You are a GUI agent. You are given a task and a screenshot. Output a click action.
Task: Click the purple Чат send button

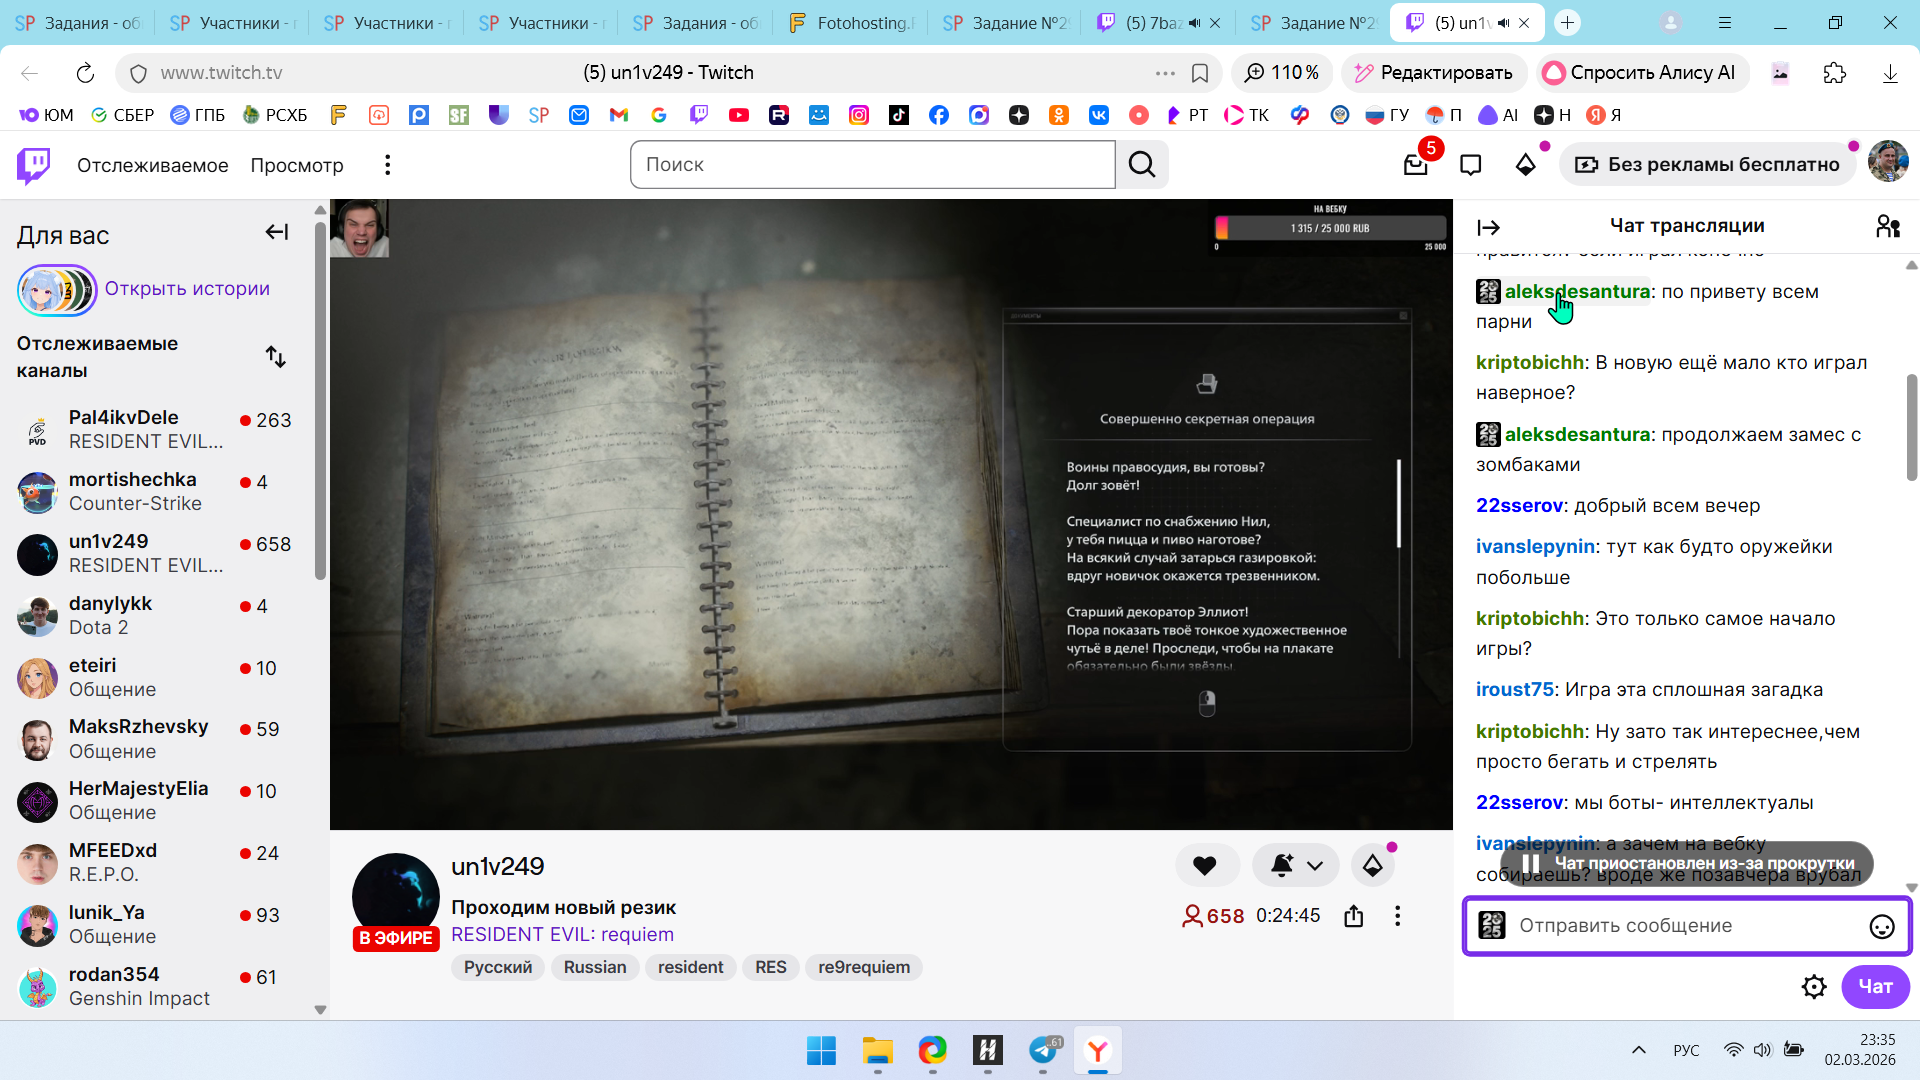(1875, 987)
